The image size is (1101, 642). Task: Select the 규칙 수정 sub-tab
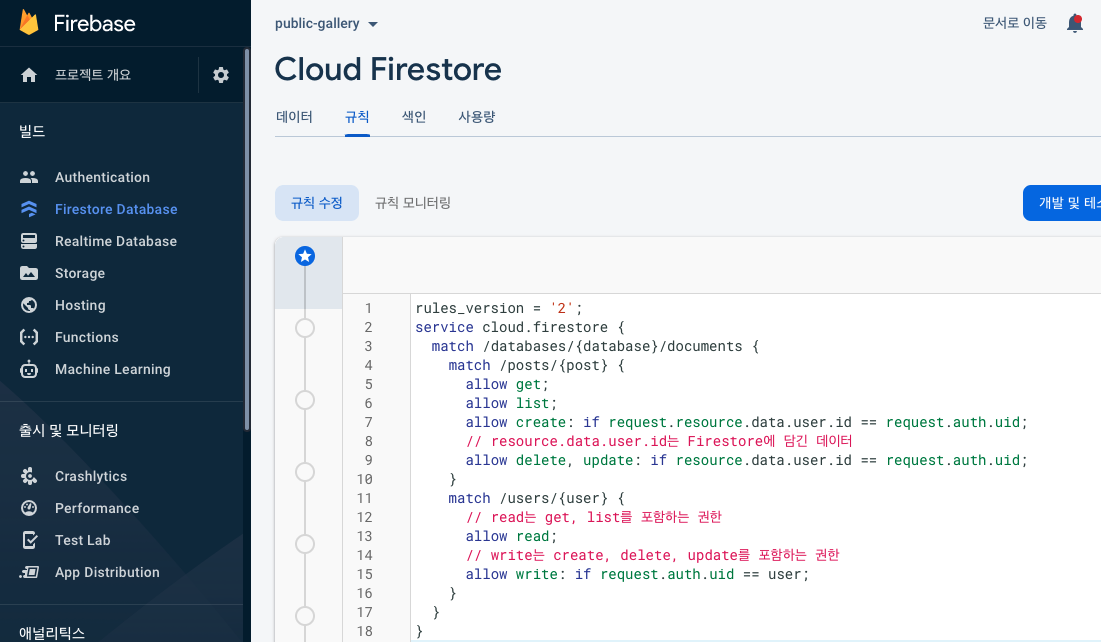point(317,203)
